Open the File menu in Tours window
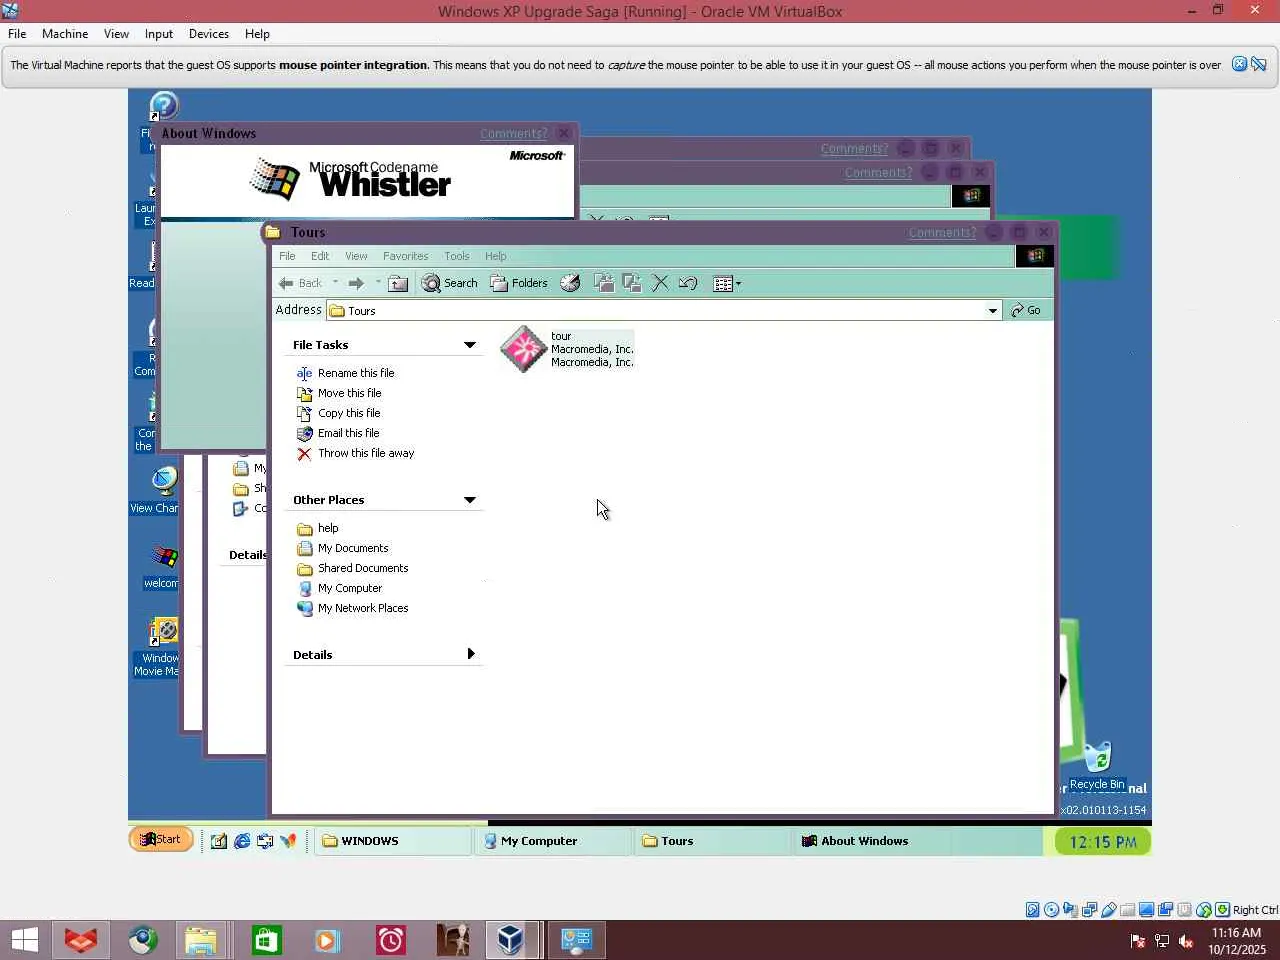The height and width of the screenshot is (960, 1280). pyautogui.click(x=287, y=256)
